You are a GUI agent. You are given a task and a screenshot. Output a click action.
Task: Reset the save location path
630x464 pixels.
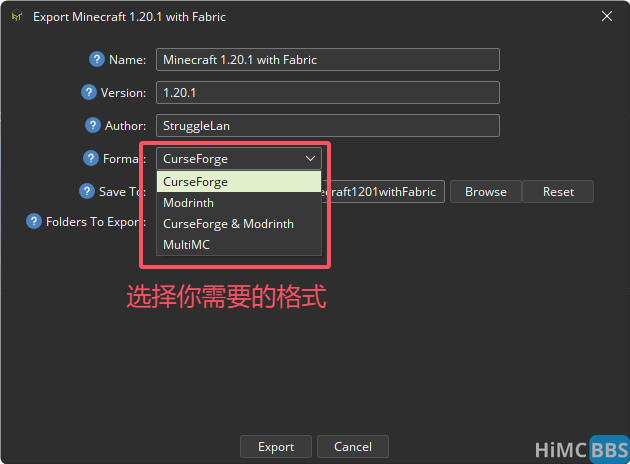pyautogui.click(x=558, y=192)
